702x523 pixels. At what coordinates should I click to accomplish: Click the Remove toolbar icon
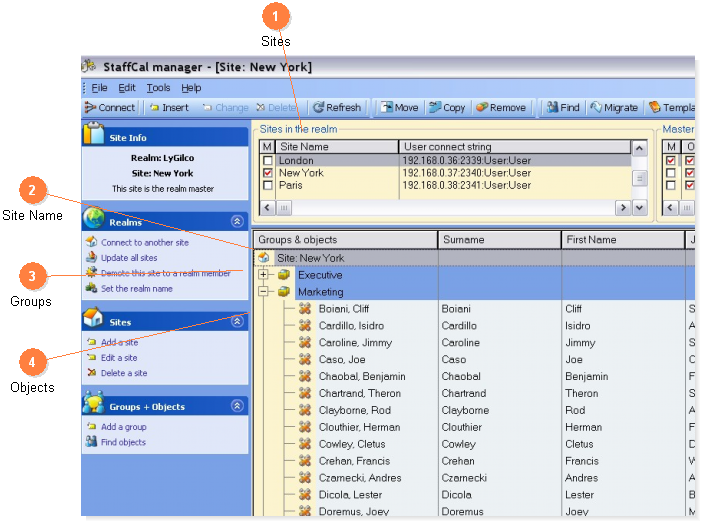tap(482, 107)
